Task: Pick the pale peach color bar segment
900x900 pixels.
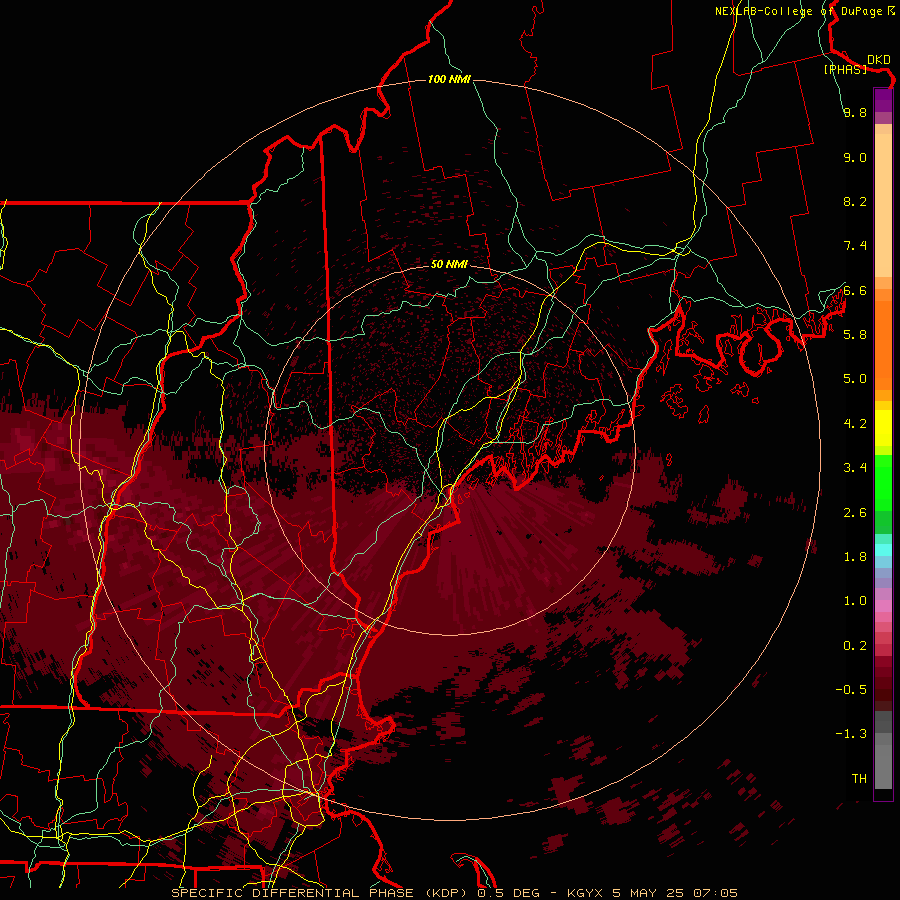Action: pos(883,207)
